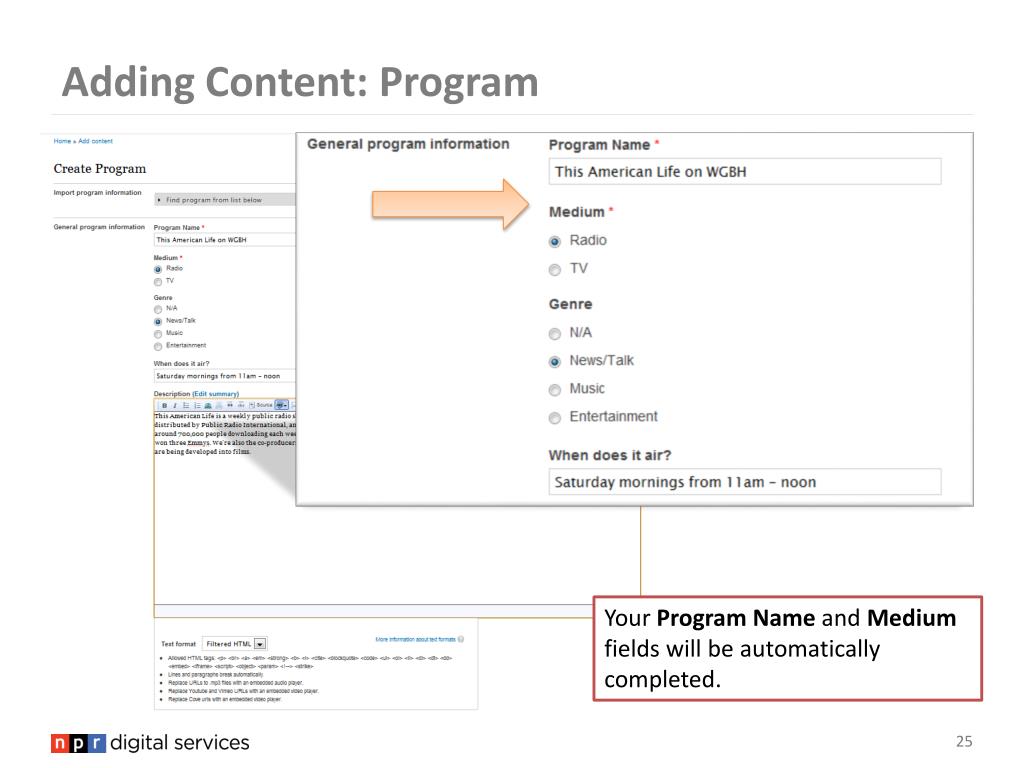
Task: Click the Bold icon in description editor toolbar
Action: [165, 406]
